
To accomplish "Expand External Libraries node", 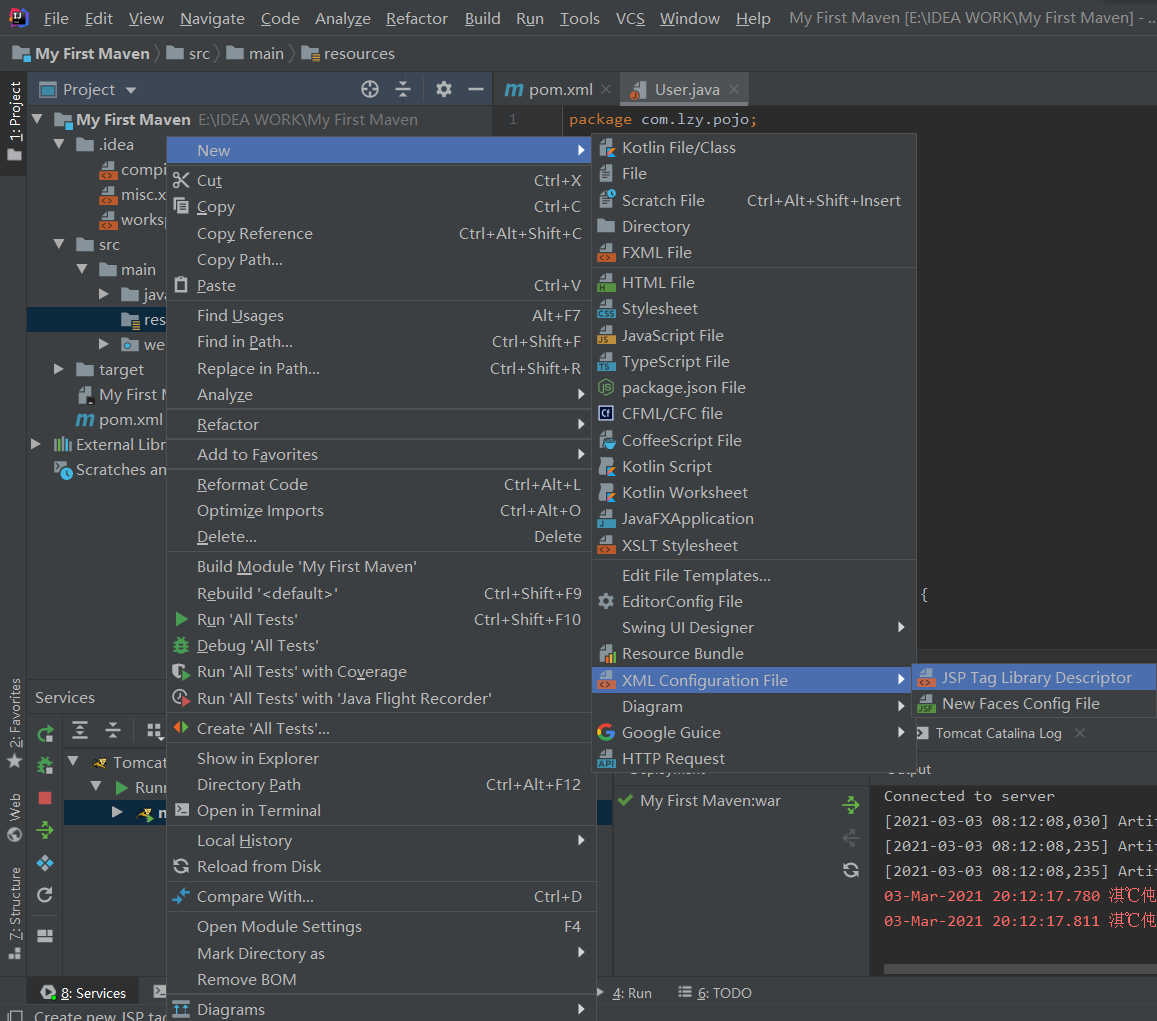I will tap(35, 444).
